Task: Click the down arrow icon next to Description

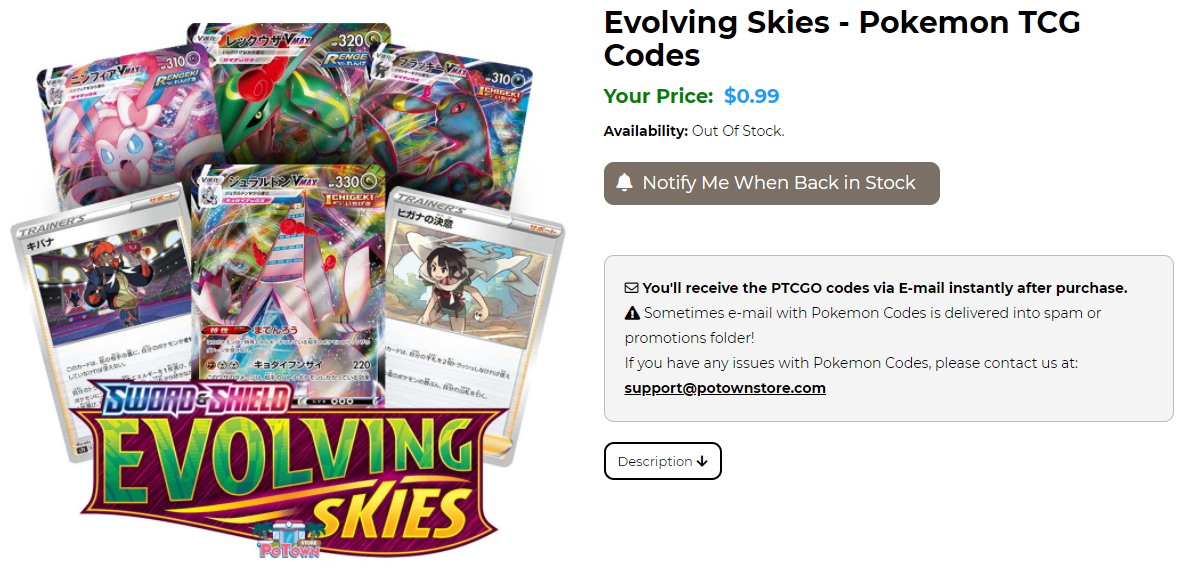Action: (x=702, y=461)
